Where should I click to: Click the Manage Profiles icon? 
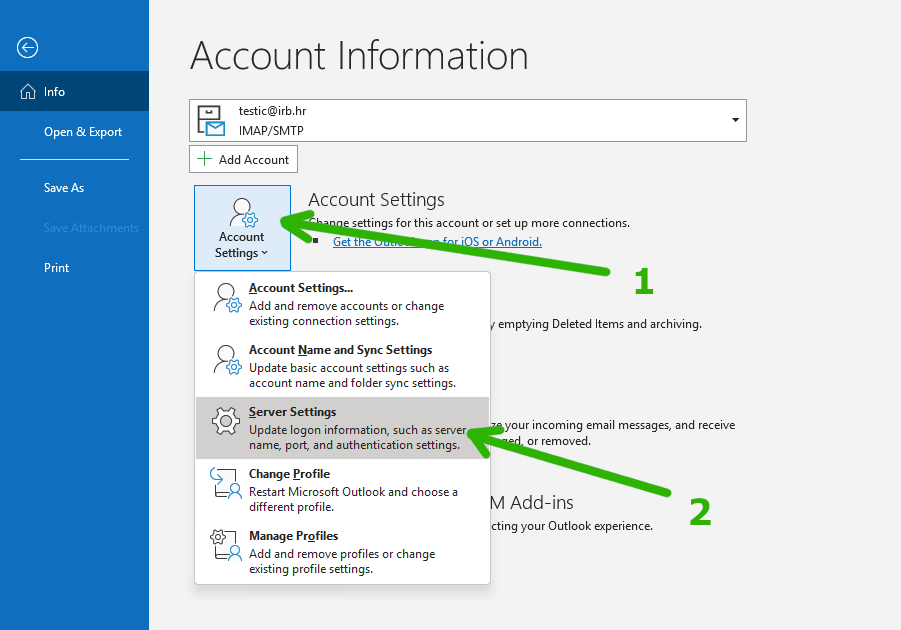click(x=226, y=545)
